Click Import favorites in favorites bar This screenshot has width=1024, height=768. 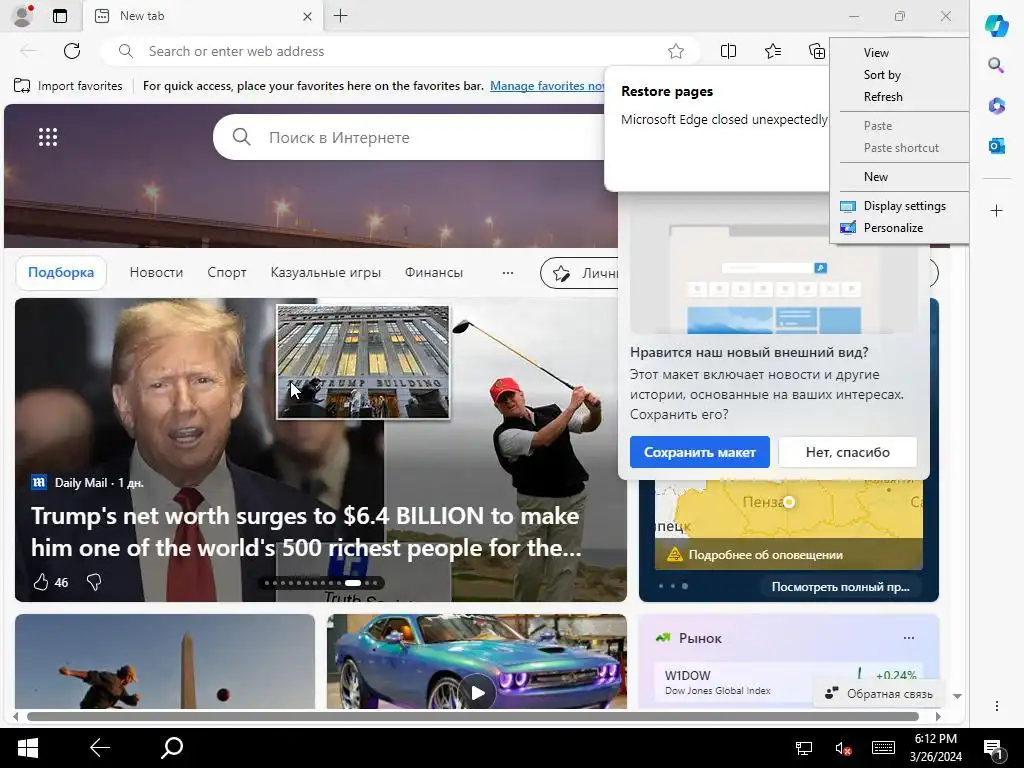tap(68, 86)
